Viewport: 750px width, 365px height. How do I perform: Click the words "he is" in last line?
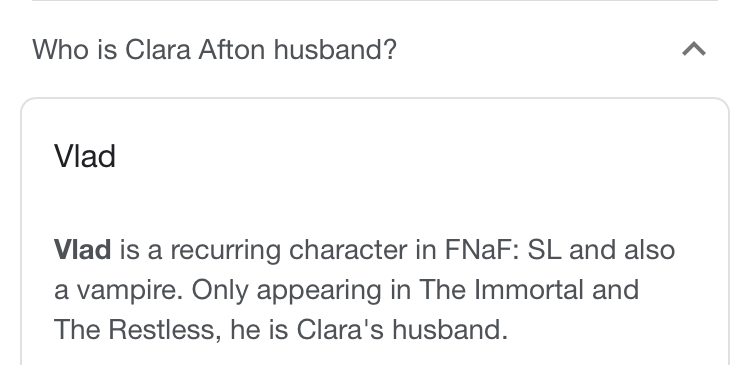tap(259, 330)
